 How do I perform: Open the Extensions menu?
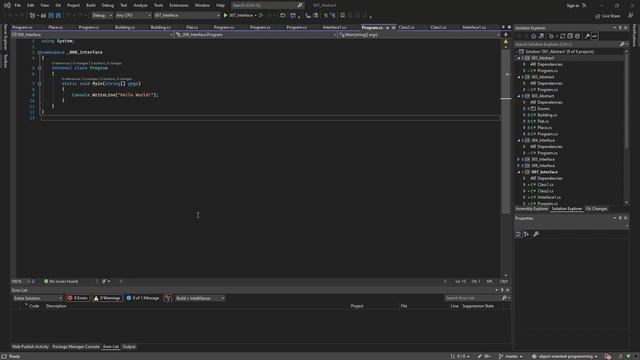click(x=179, y=5)
